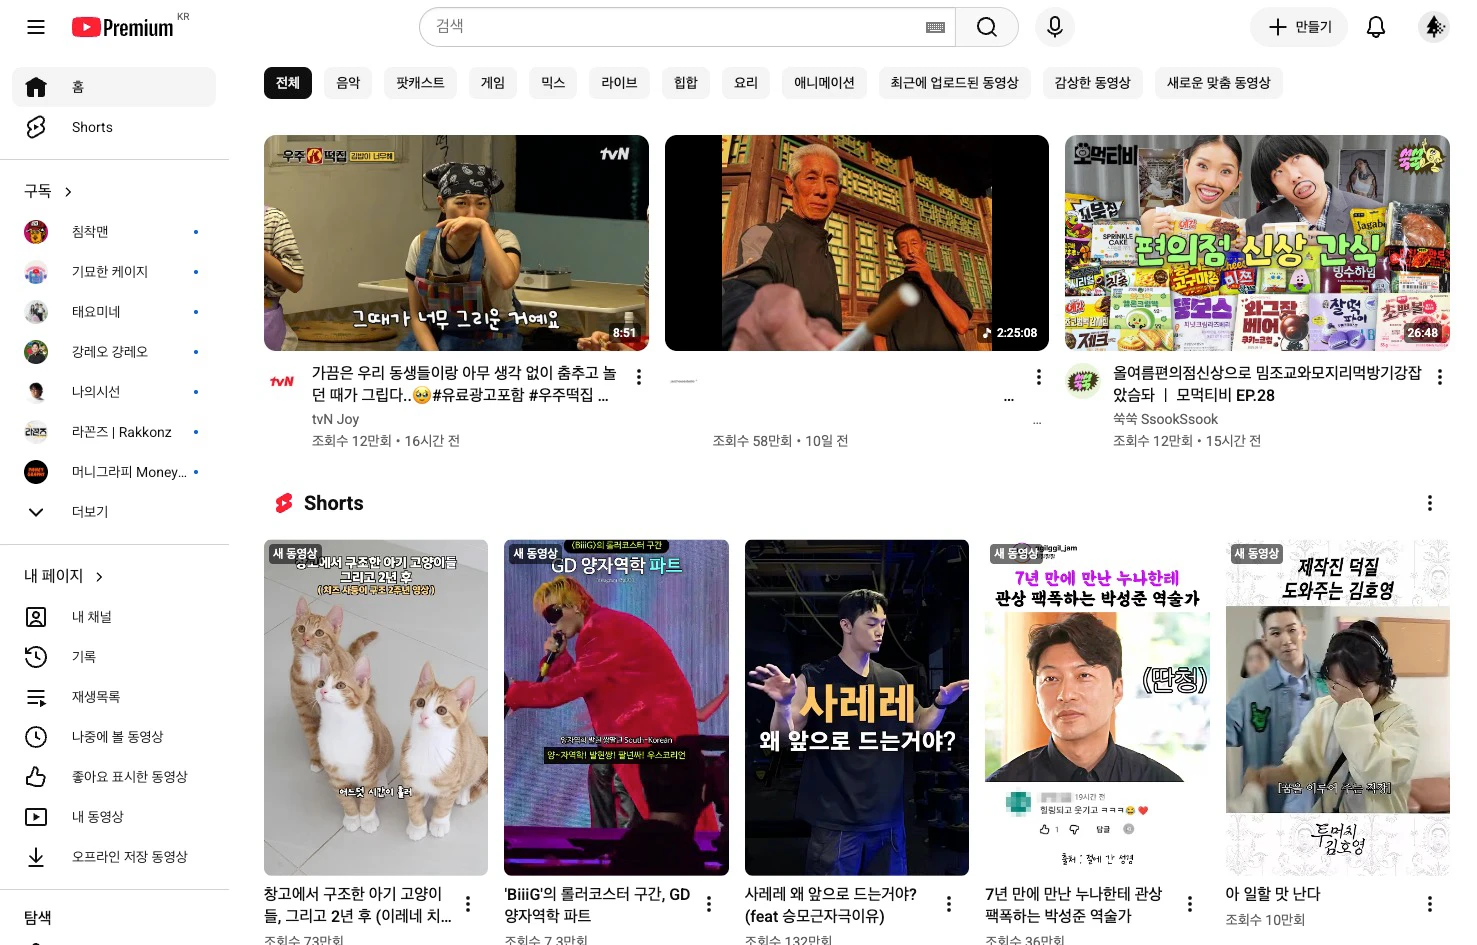Viewport: 1477px width, 945px height.
Task: Open 재생목록 playlists
Action: pos(114,697)
